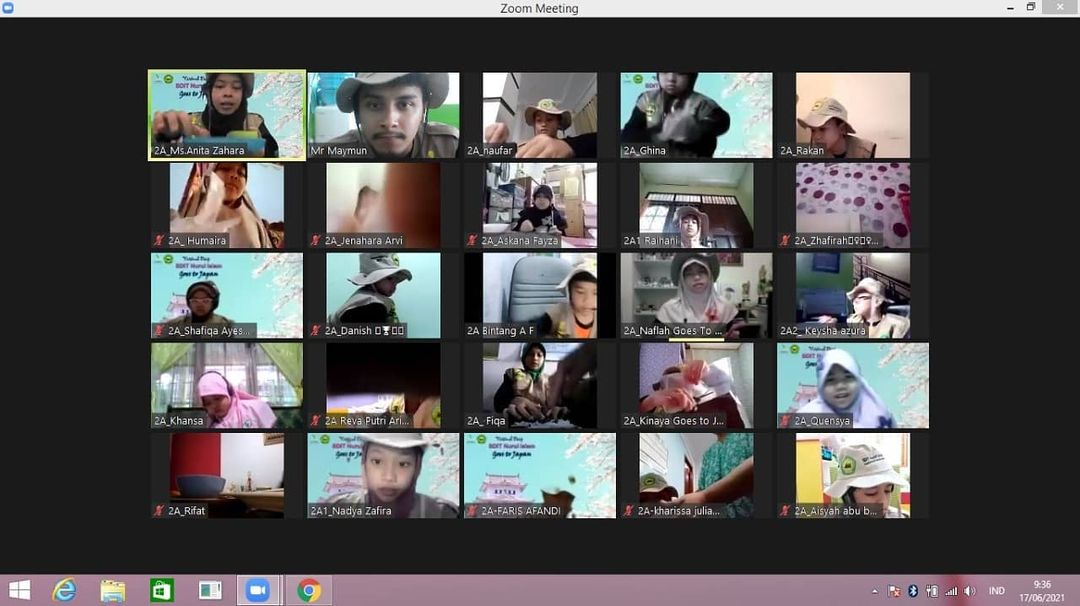Click the muted mic icon on 2A_Humaira
The width and height of the screenshot is (1080, 606).
(x=159, y=241)
